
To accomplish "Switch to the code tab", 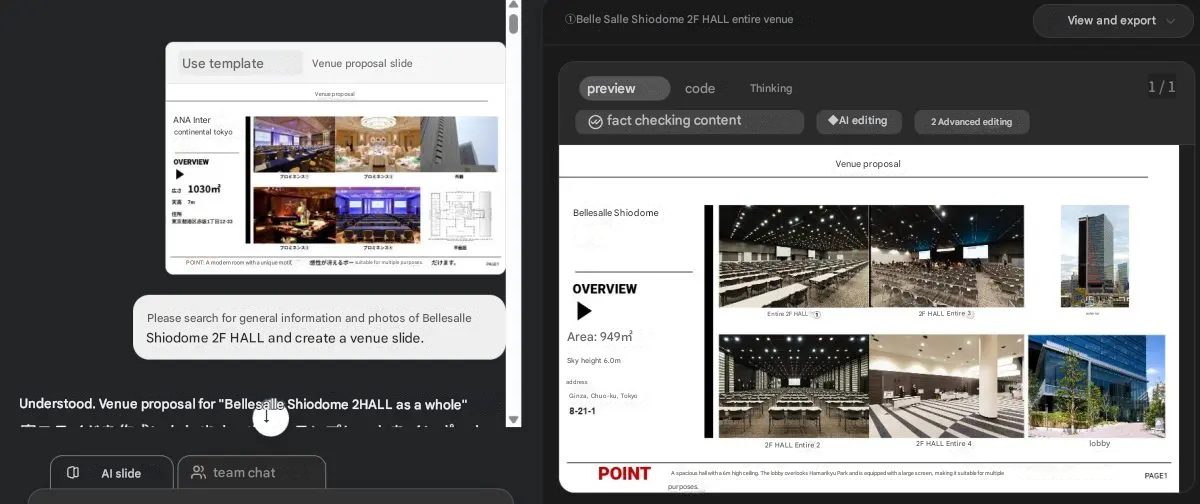I will [700, 88].
